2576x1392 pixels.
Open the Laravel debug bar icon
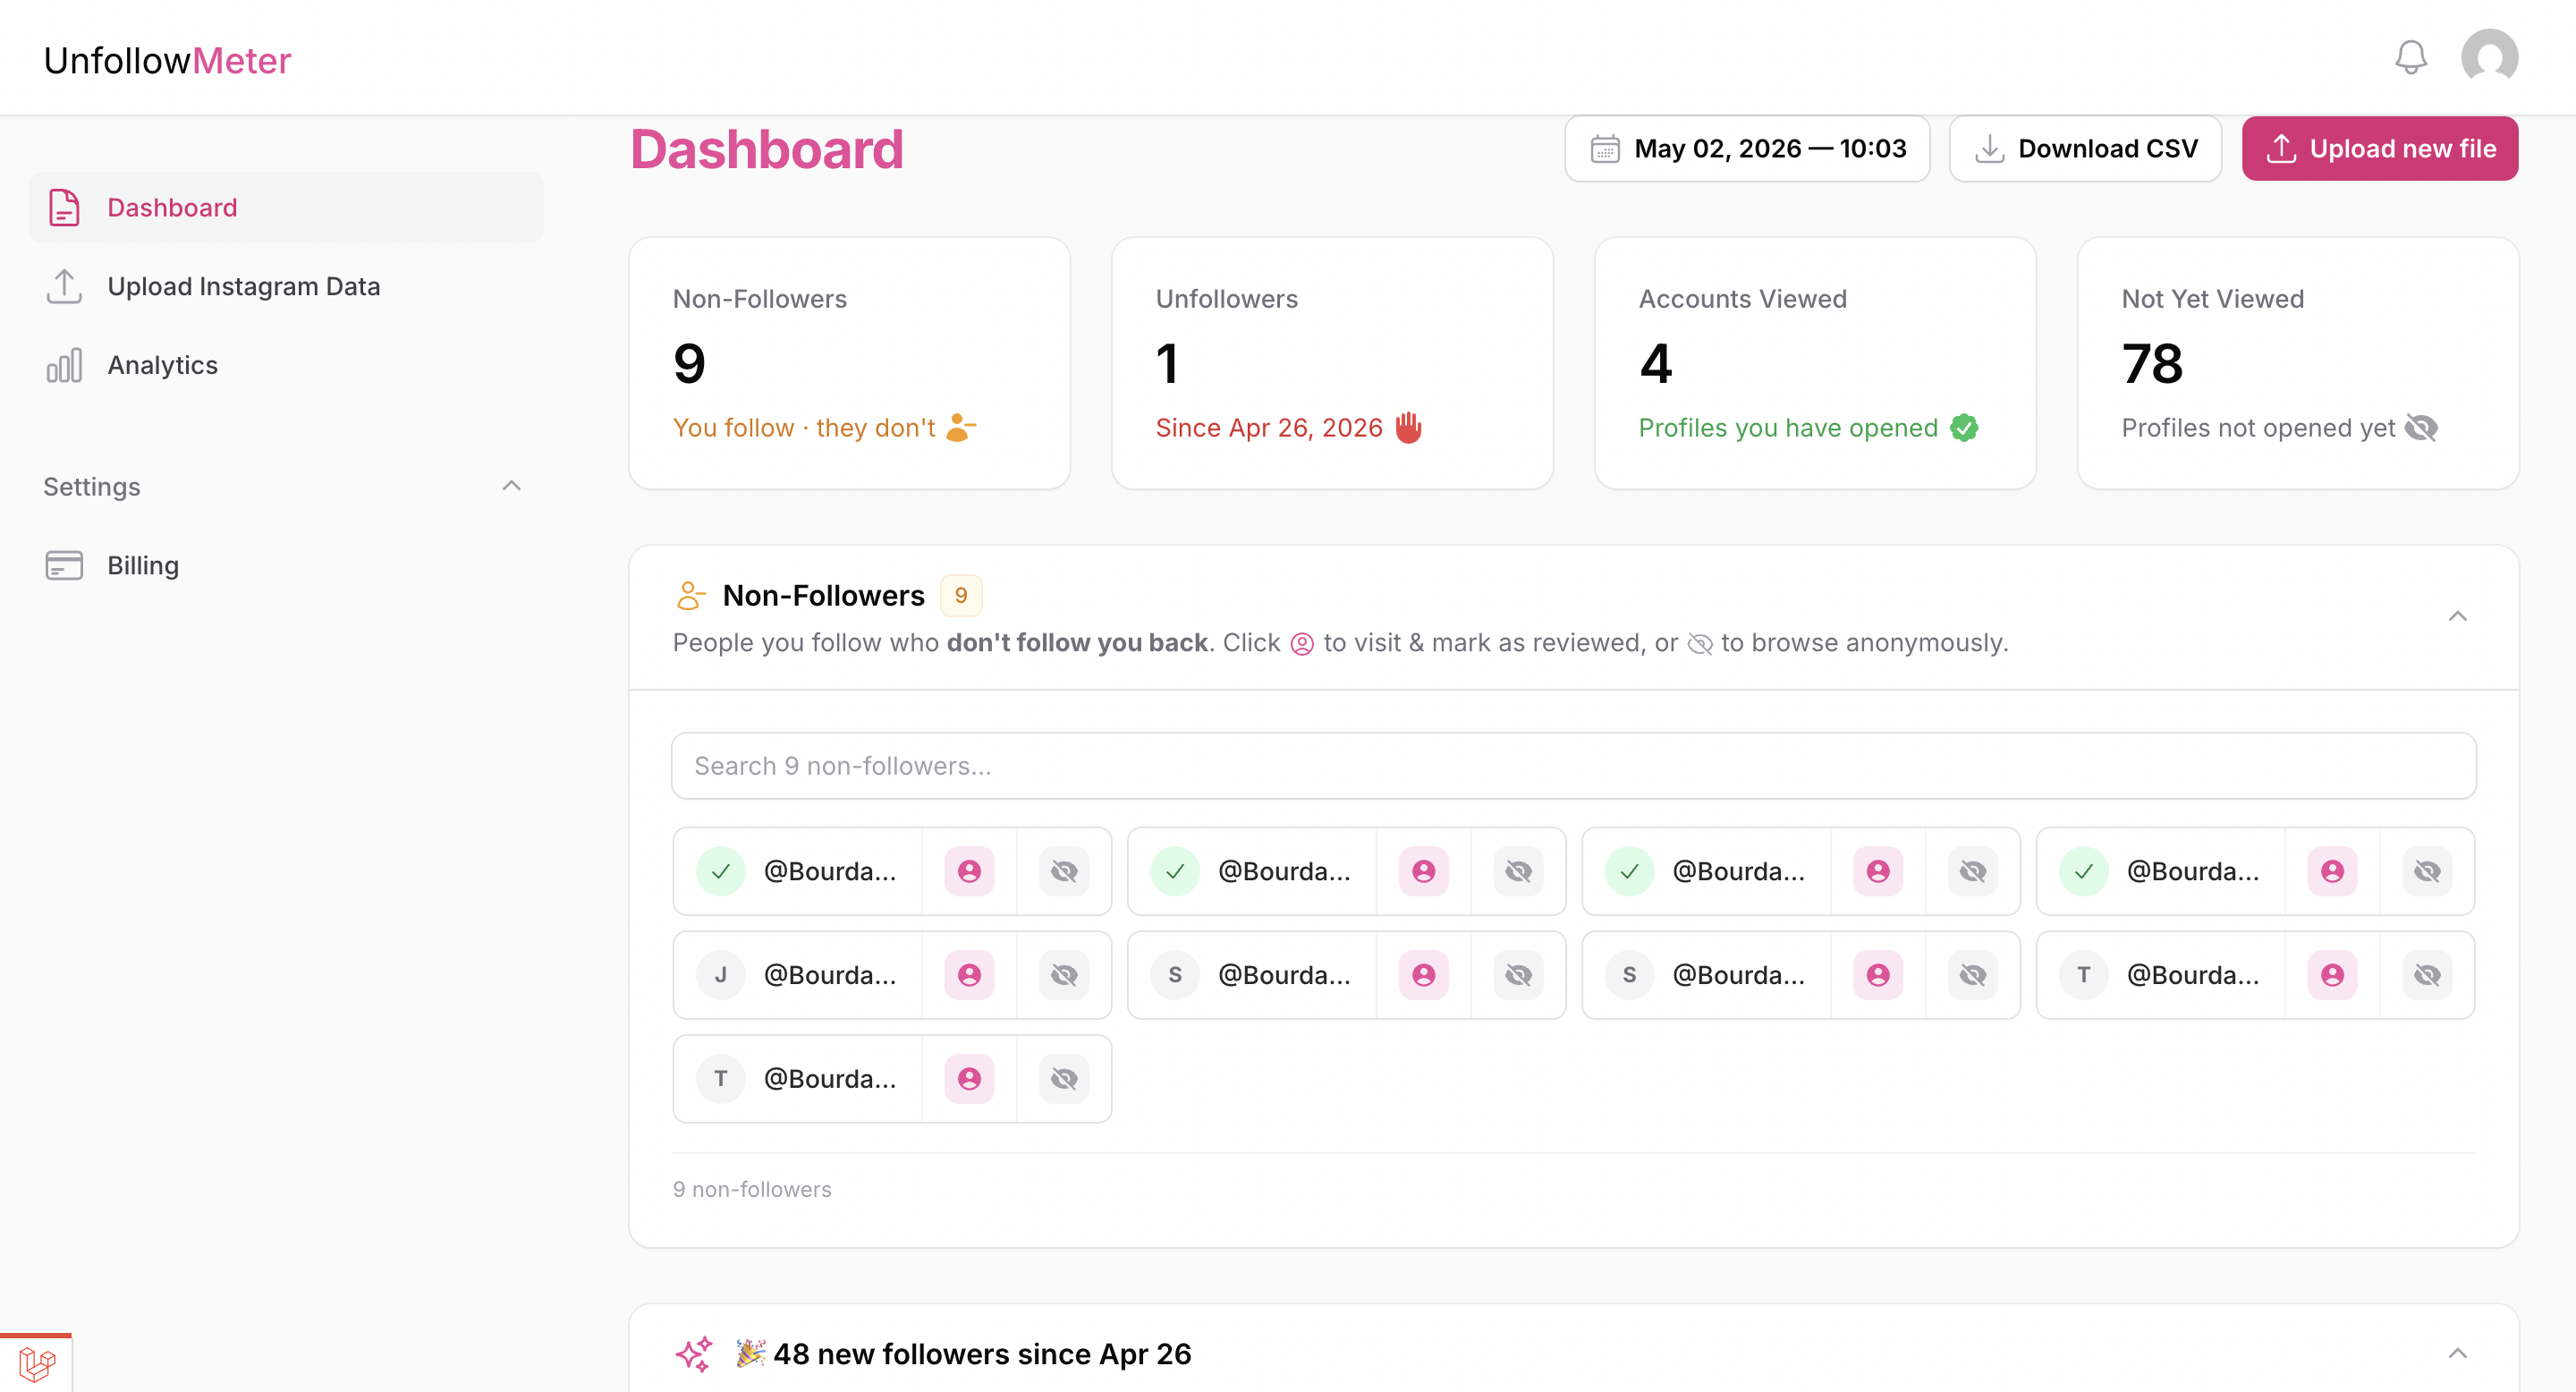37,1363
